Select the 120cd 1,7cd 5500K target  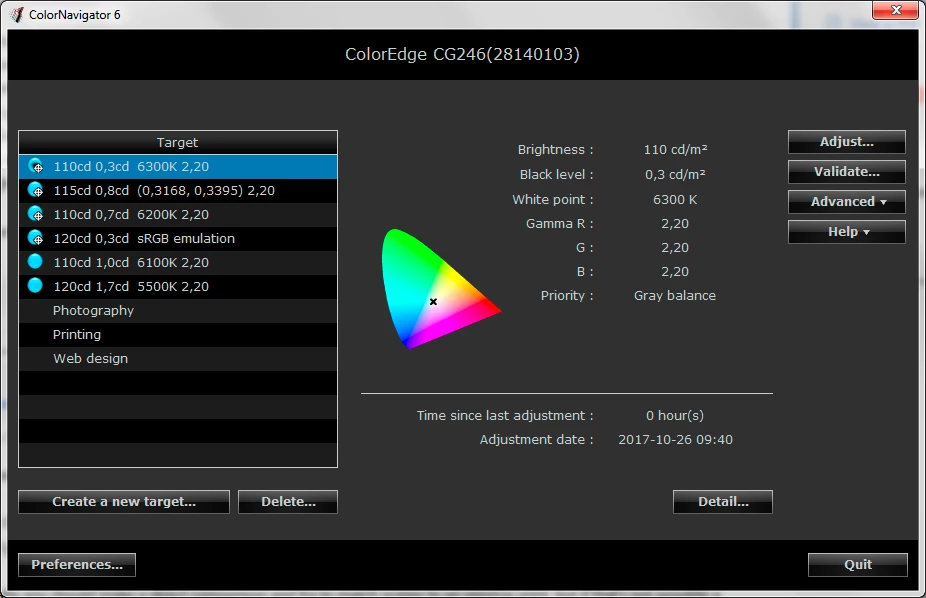(x=178, y=286)
